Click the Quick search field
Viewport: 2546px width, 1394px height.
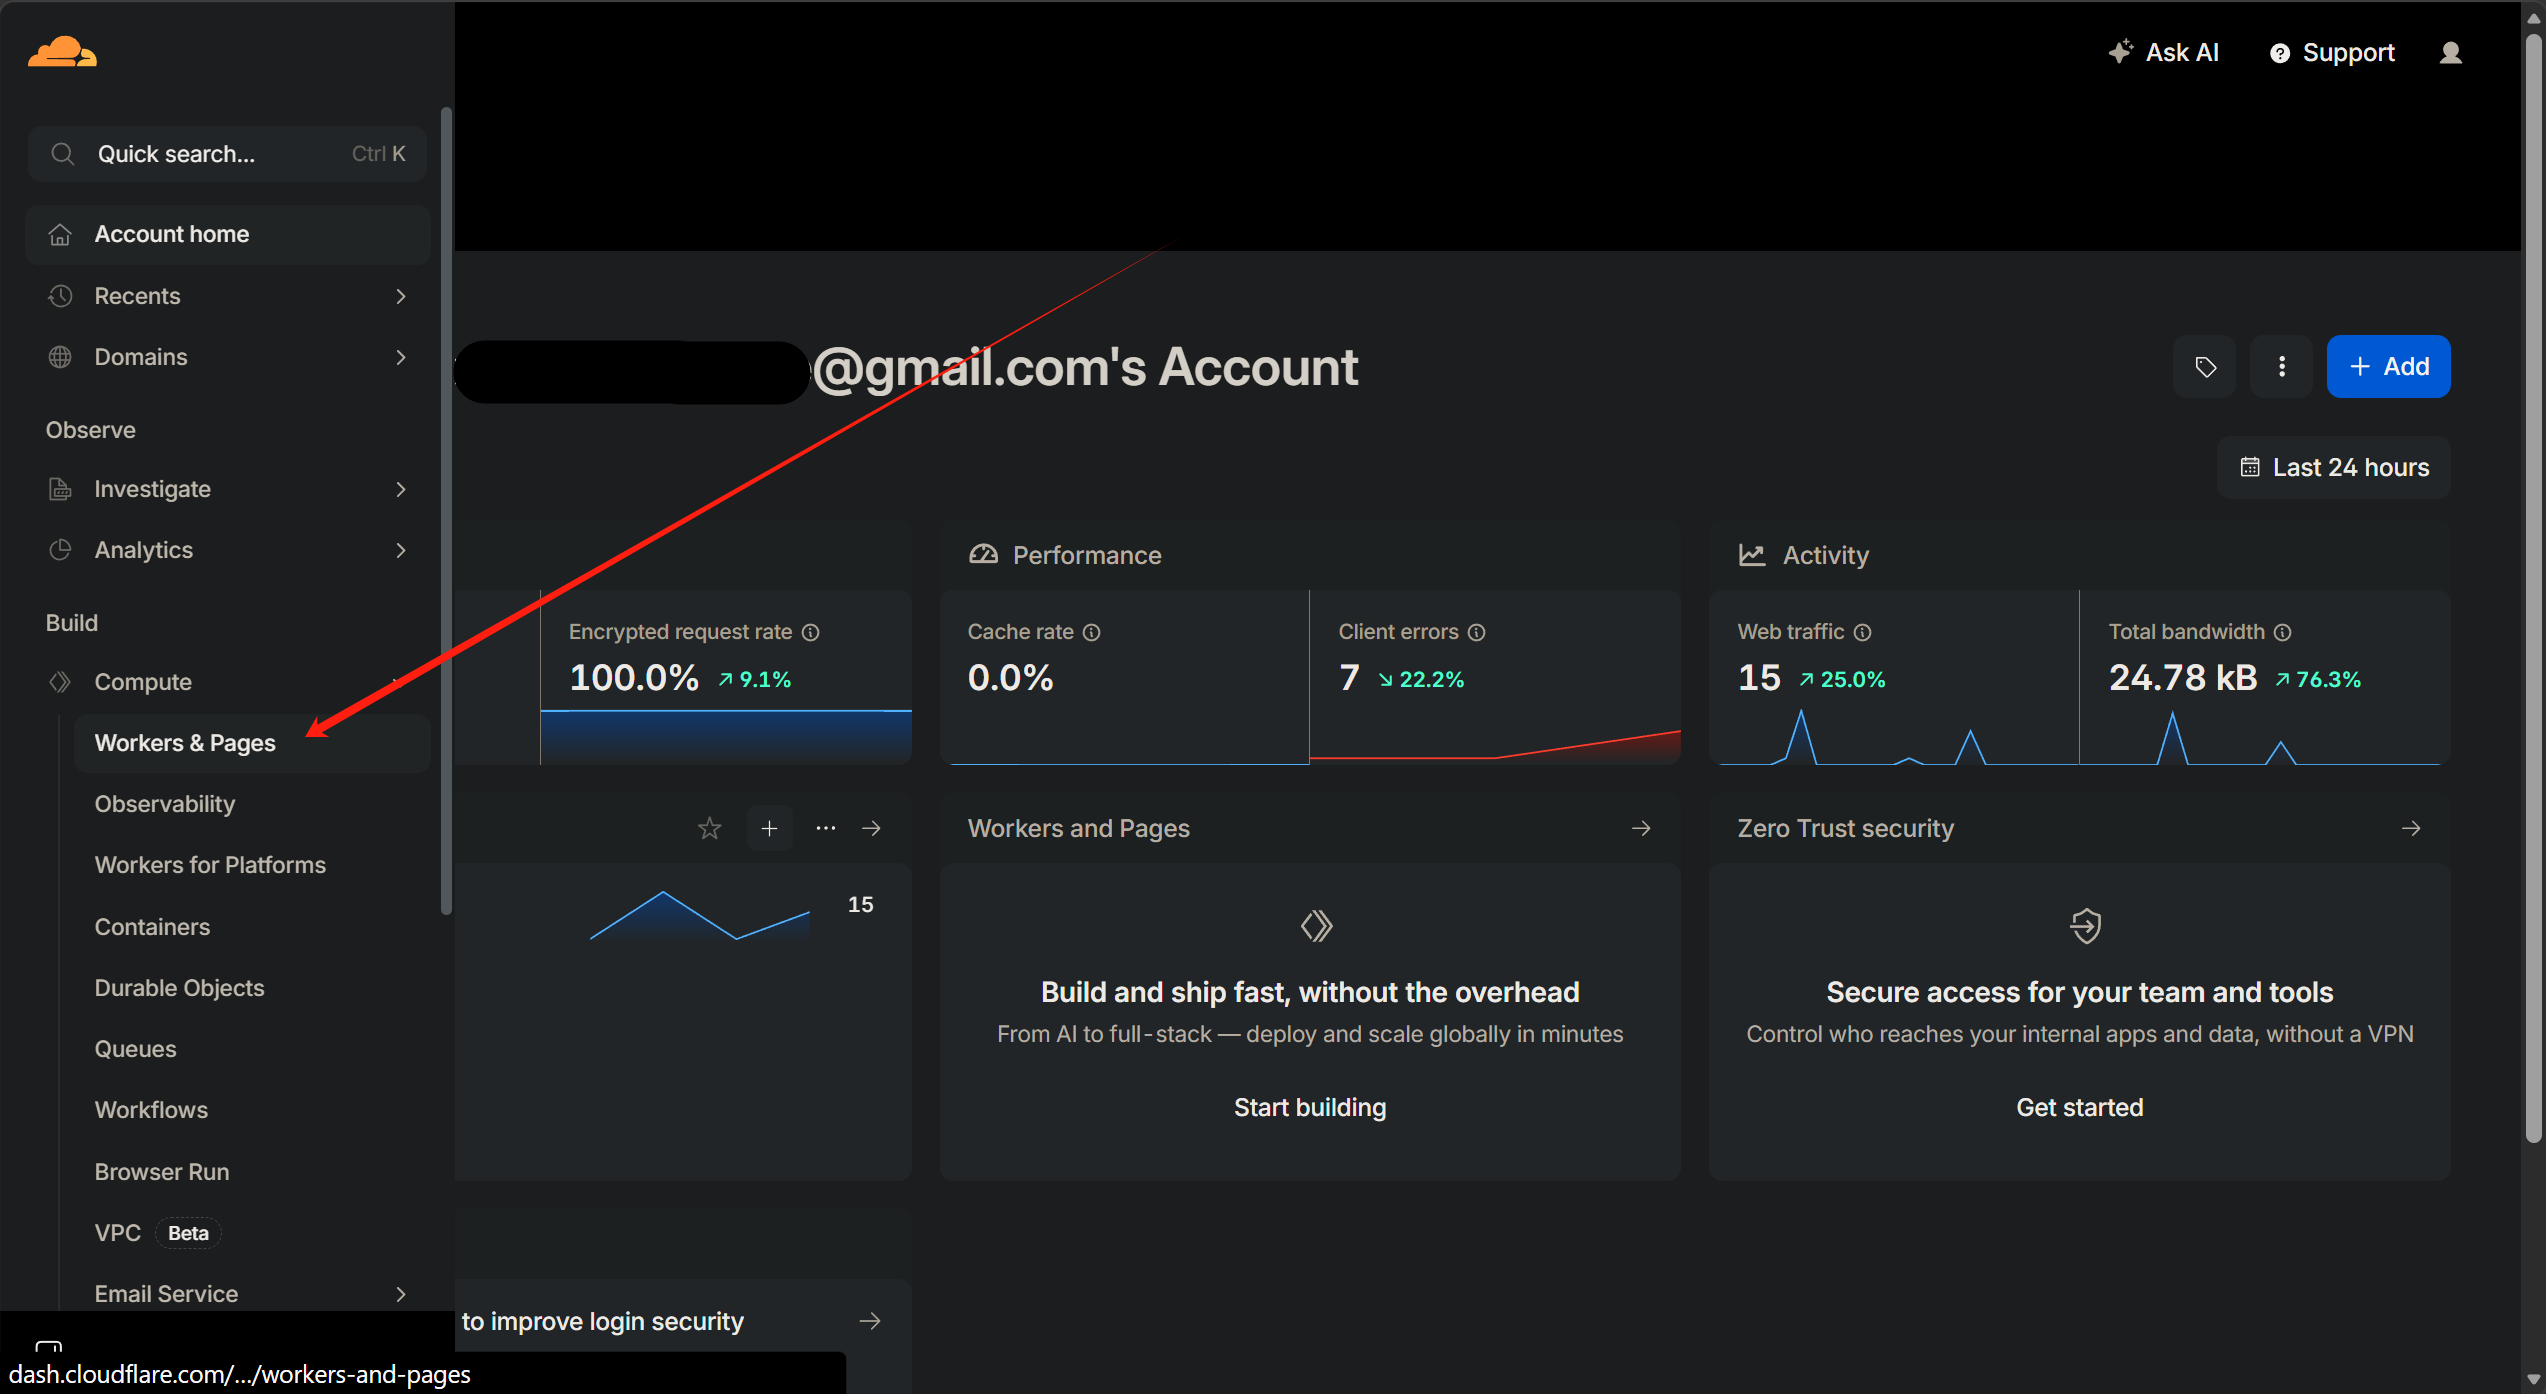click(x=227, y=154)
